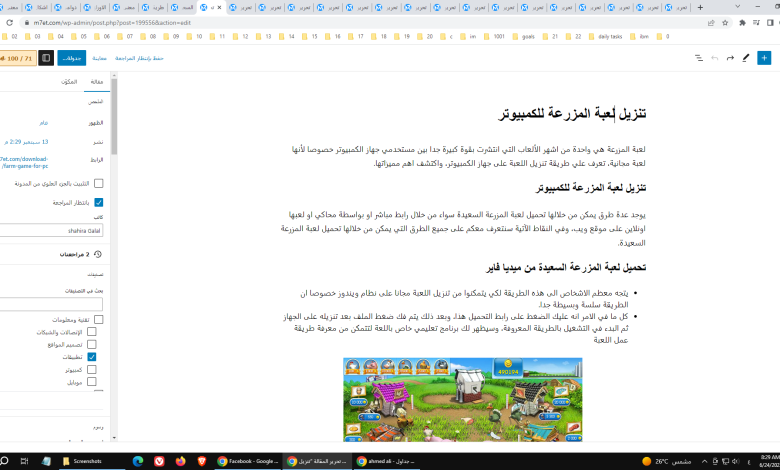Open the 'daily tasks' bookmark folder
Image resolution: width=780 pixels, height=470 pixels.
click(605, 36)
